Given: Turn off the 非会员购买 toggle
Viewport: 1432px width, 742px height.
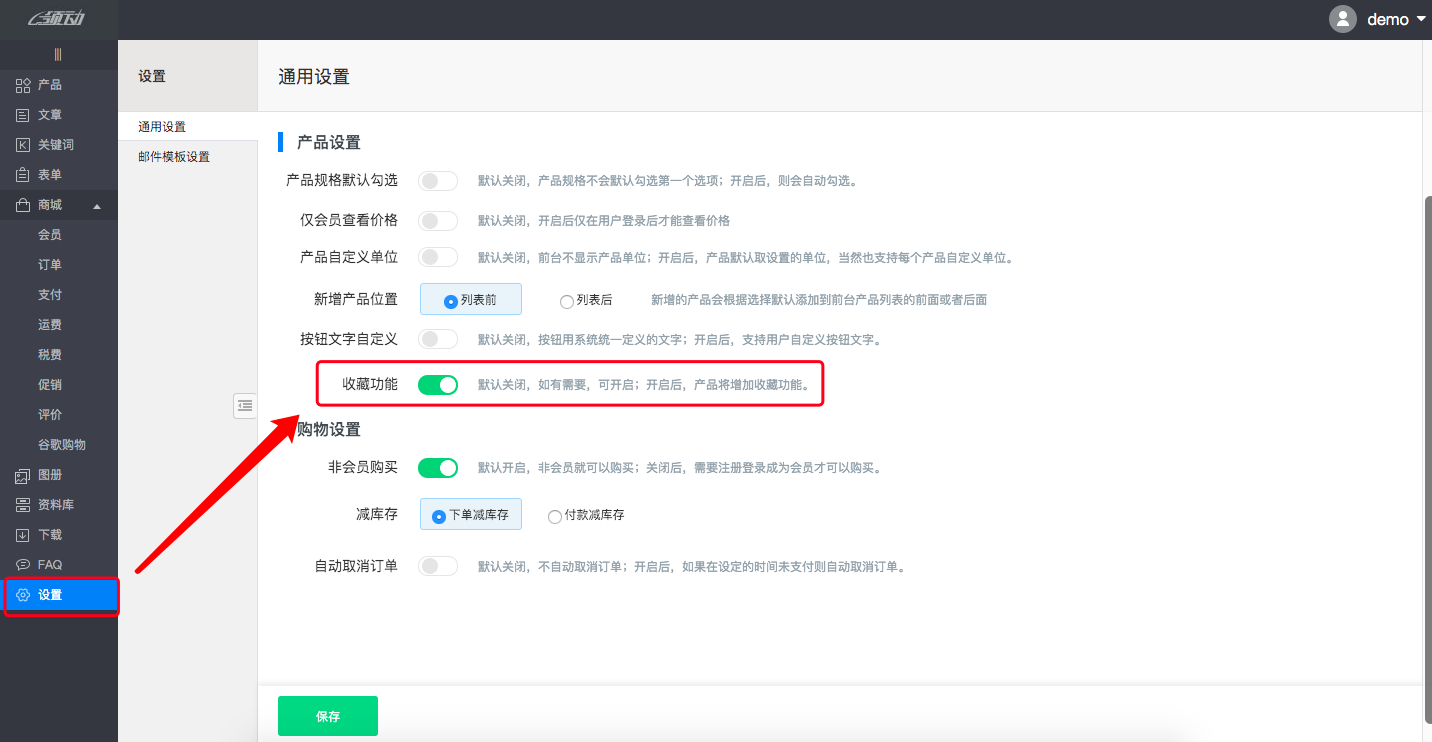Looking at the screenshot, I should click(x=438, y=467).
